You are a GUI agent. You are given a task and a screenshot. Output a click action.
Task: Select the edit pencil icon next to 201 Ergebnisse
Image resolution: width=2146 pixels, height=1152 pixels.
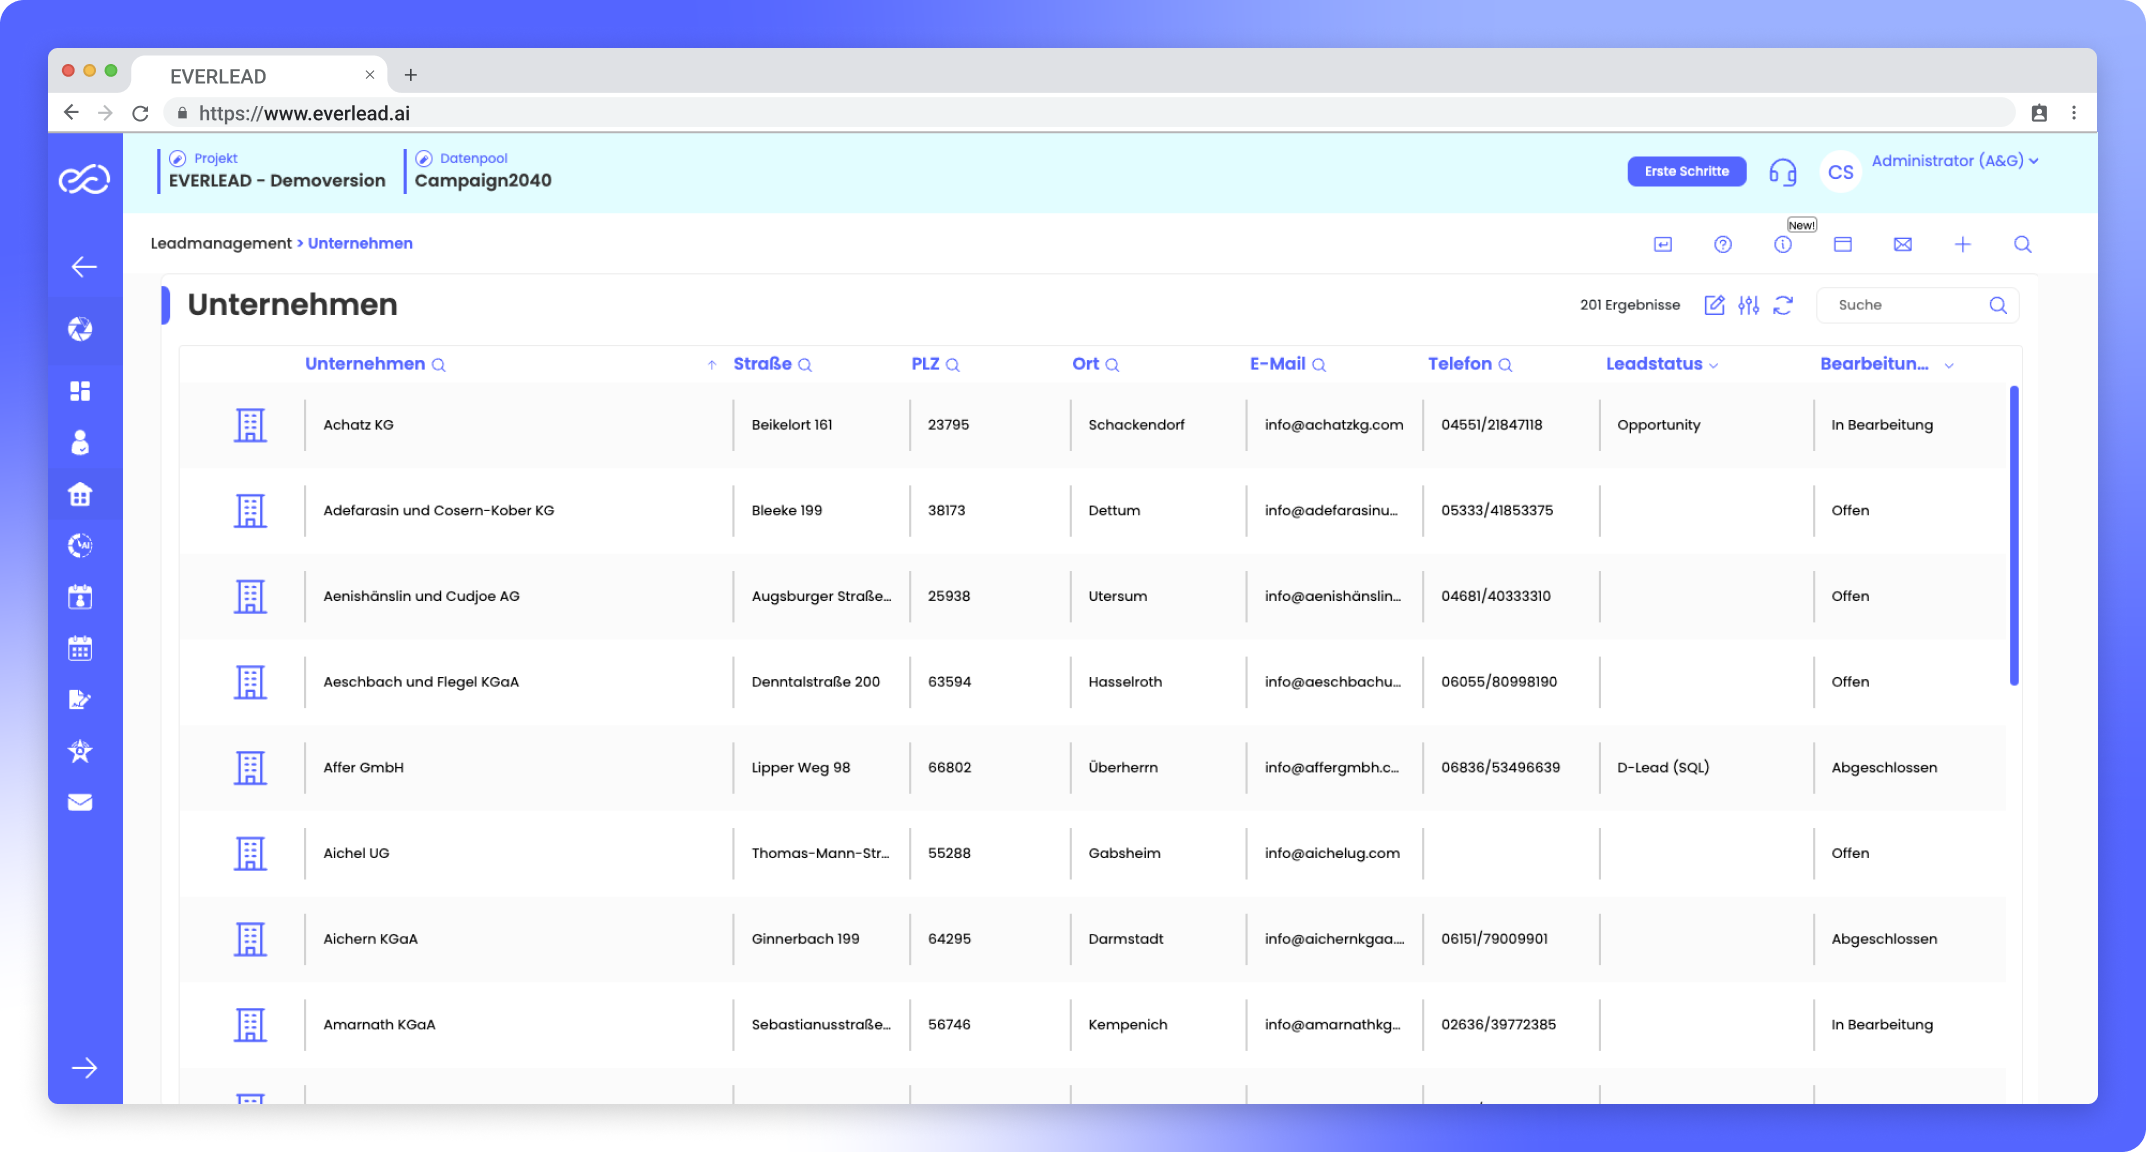click(x=1714, y=304)
